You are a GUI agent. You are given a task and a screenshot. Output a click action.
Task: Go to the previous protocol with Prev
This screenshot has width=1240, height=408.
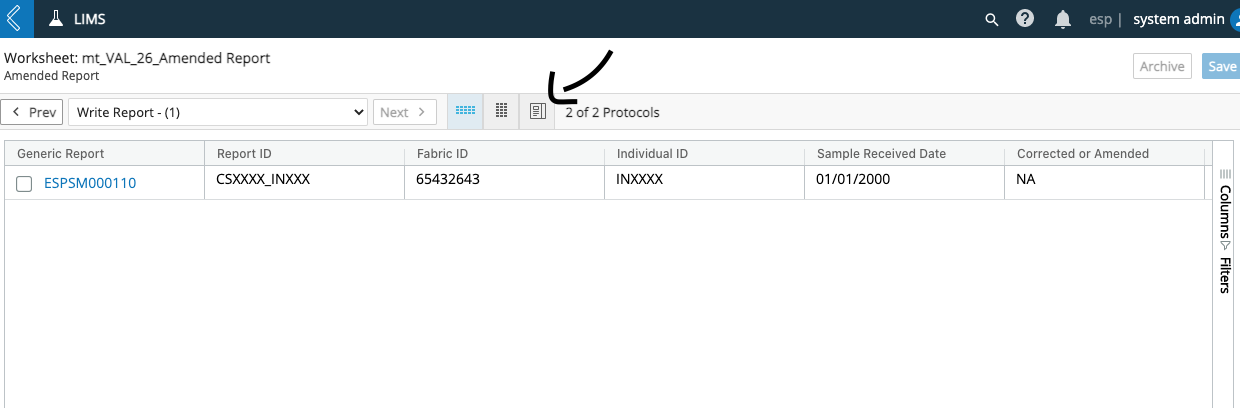click(33, 112)
